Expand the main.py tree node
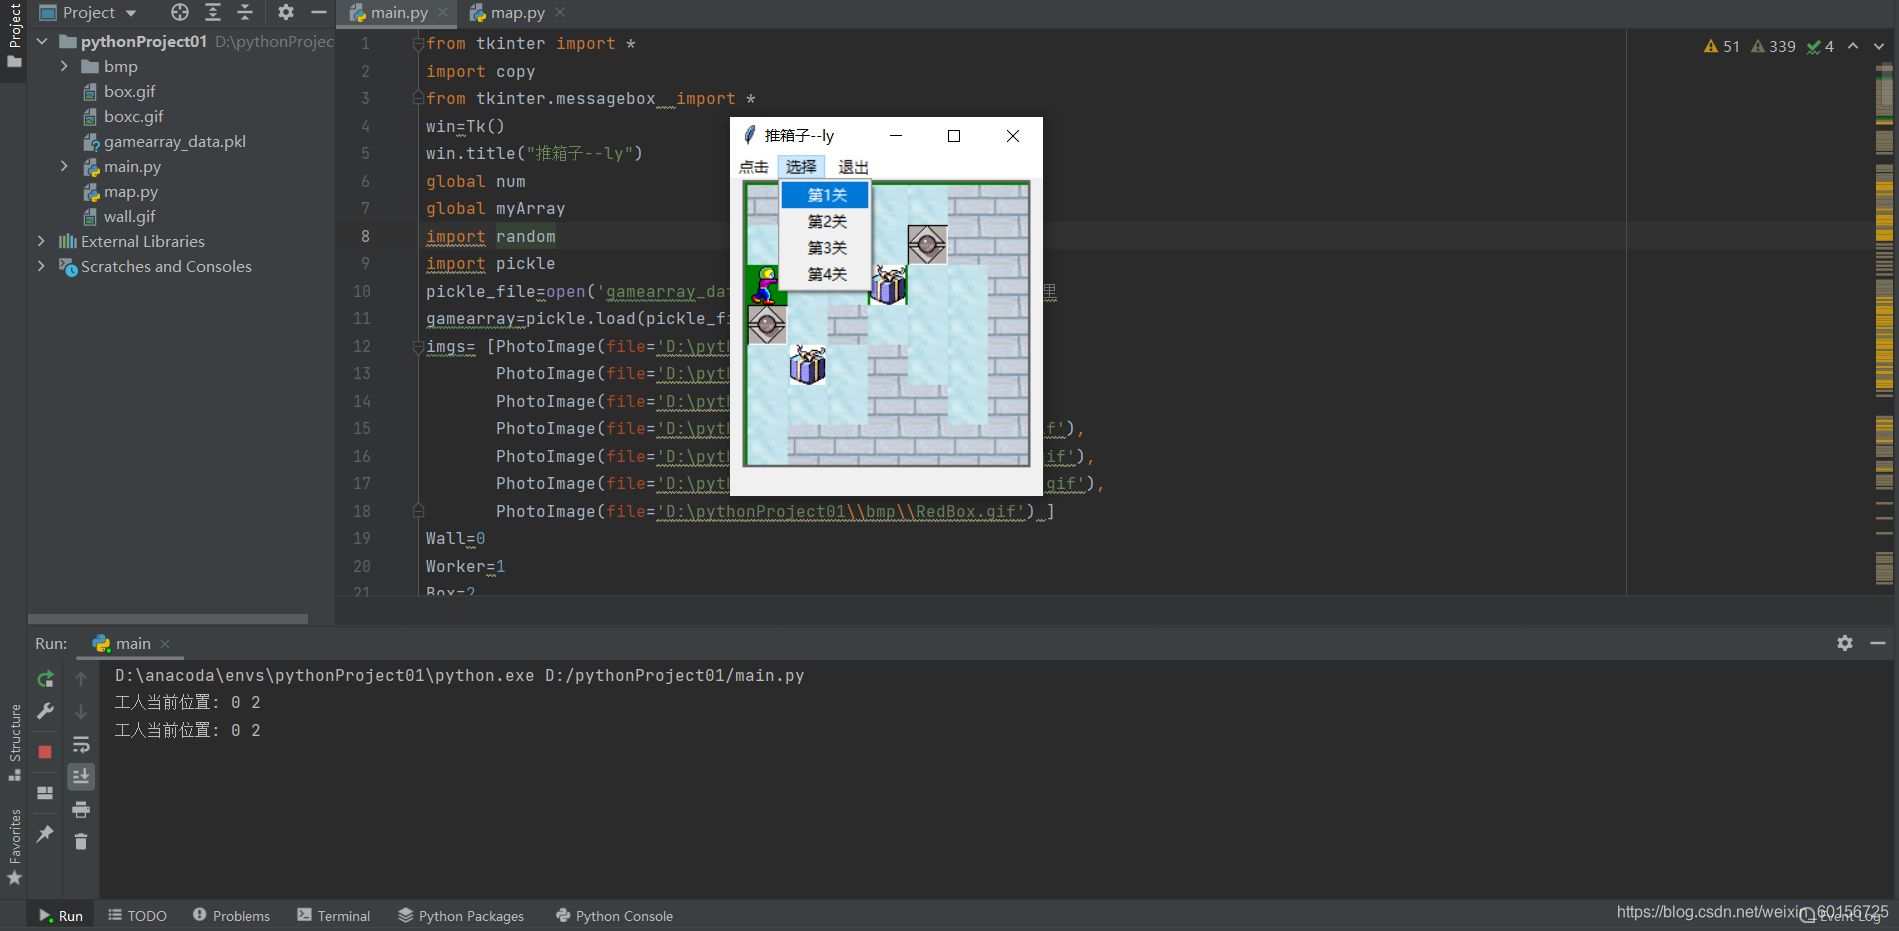The width and height of the screenshot is (1899, 931). click(64, 166)
